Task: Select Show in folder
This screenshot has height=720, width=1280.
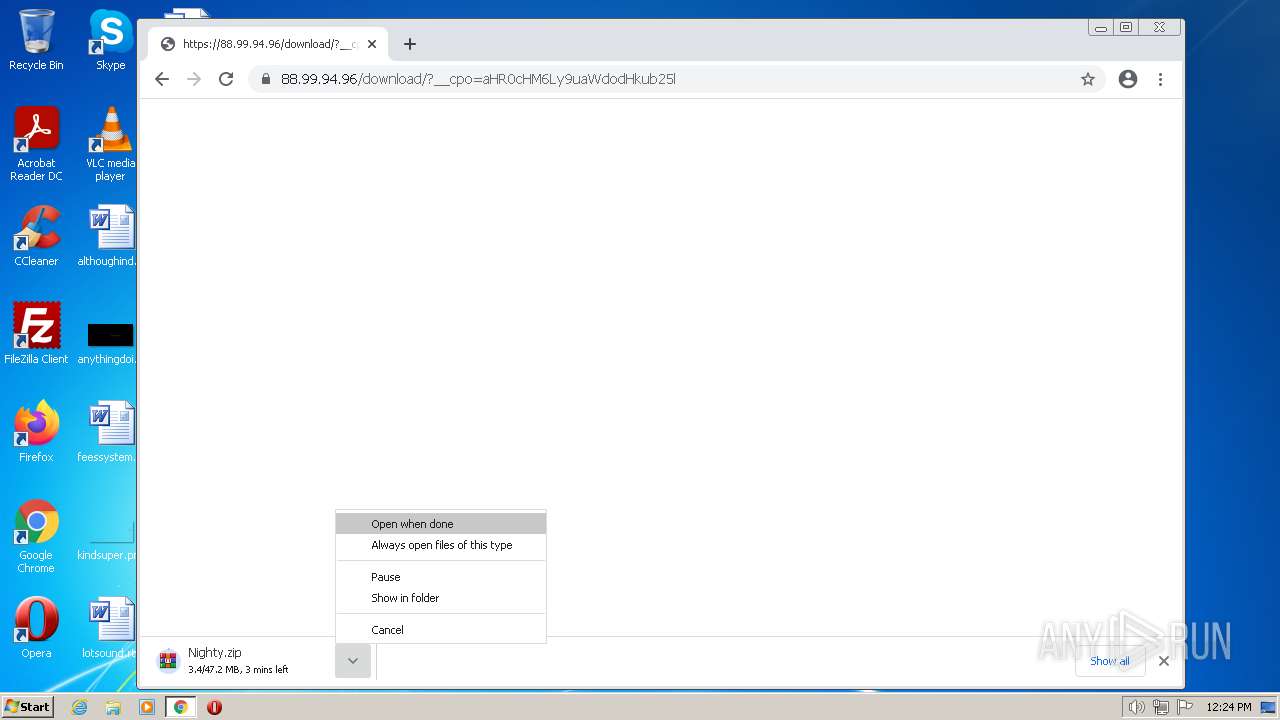Action: [x=441, y=598]
